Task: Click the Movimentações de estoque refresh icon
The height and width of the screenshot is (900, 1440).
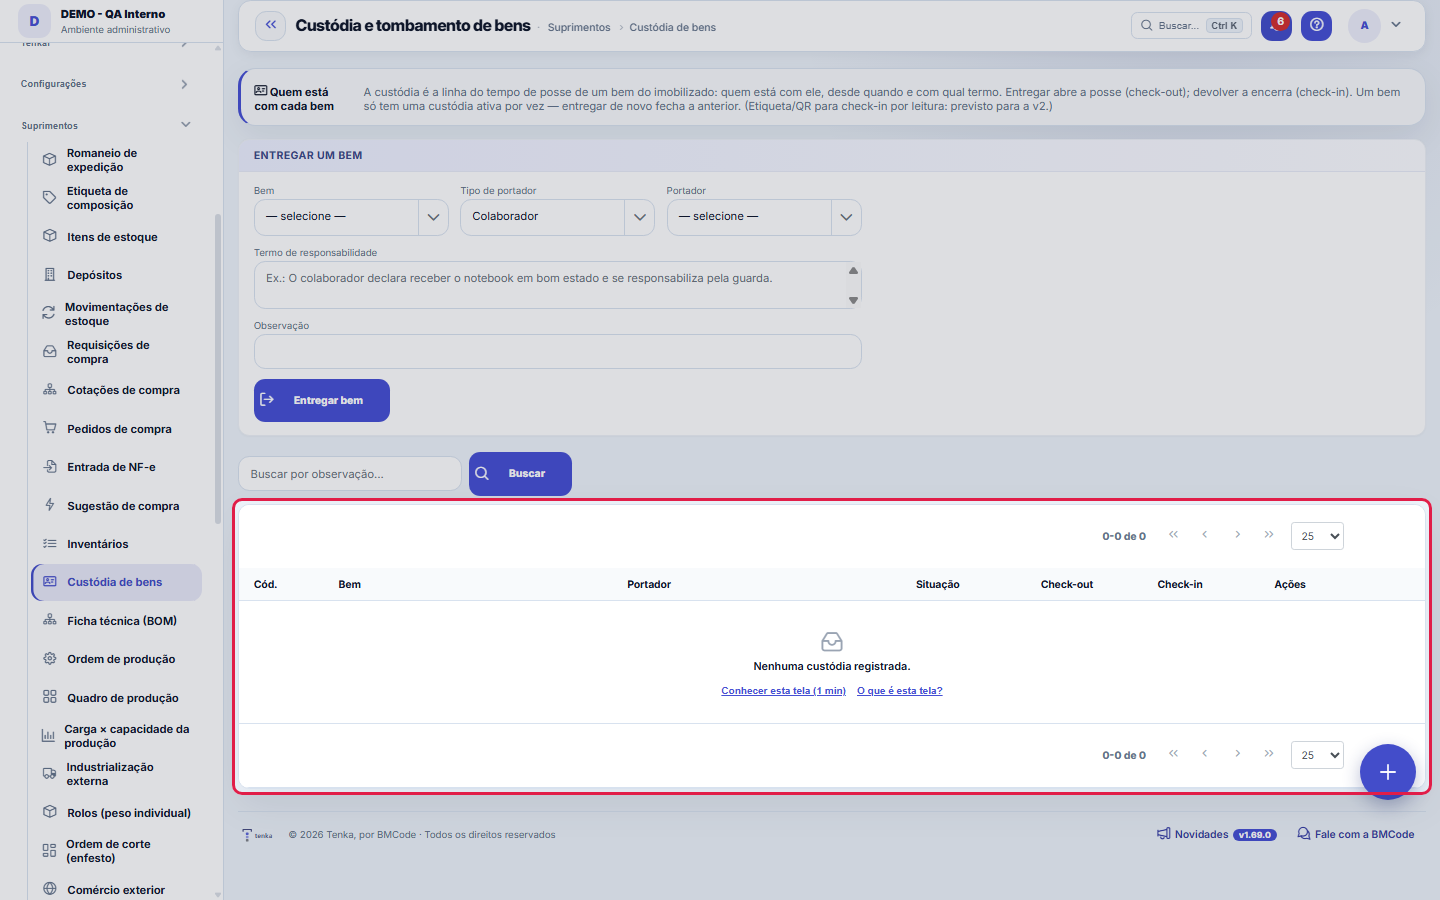Action: pyautogui.click(x=48, y=314)
